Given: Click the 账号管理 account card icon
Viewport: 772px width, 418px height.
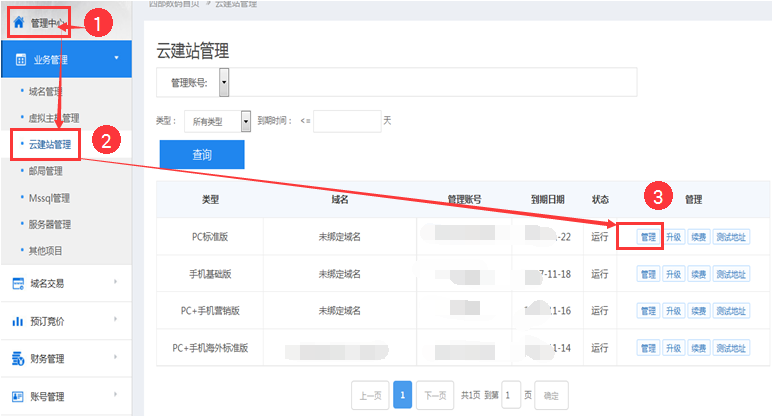Looking at the screenshot, I should point(17,397).
